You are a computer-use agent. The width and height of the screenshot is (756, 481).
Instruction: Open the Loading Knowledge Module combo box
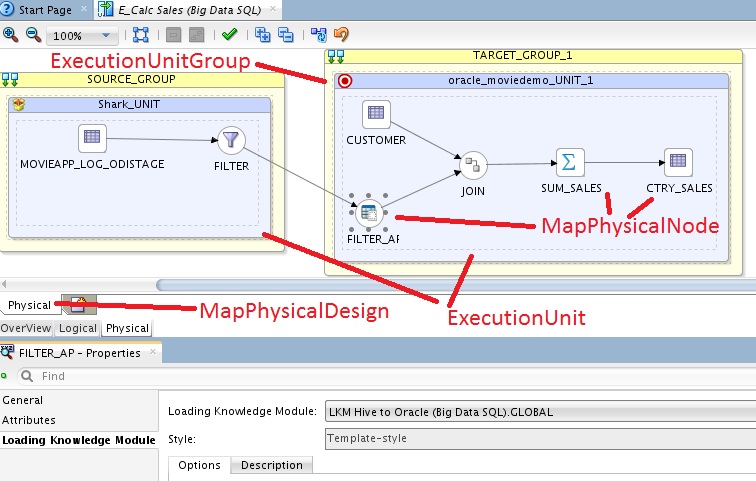point(540,411)
